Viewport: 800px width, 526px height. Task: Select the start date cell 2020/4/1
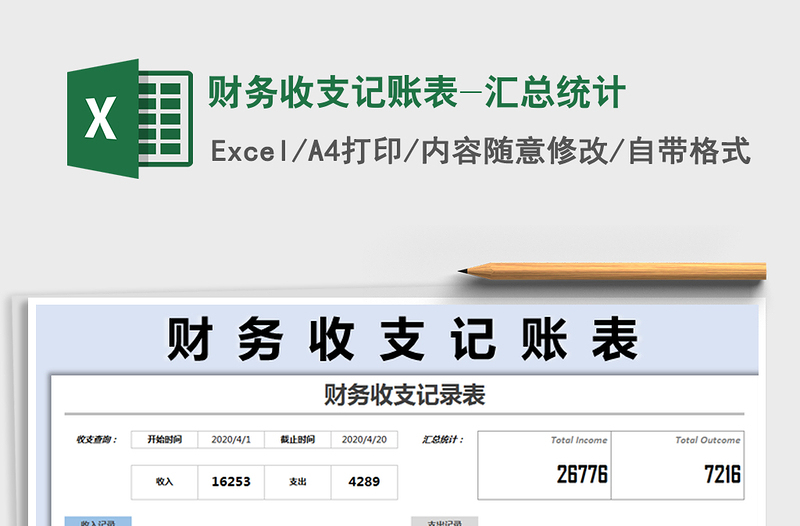(231, 439)
